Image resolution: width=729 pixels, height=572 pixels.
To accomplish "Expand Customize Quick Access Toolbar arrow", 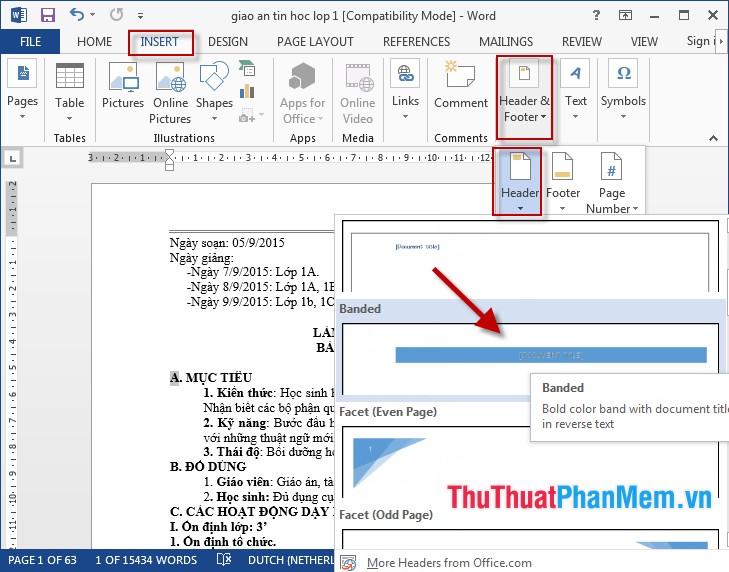I will coord(140,16).
